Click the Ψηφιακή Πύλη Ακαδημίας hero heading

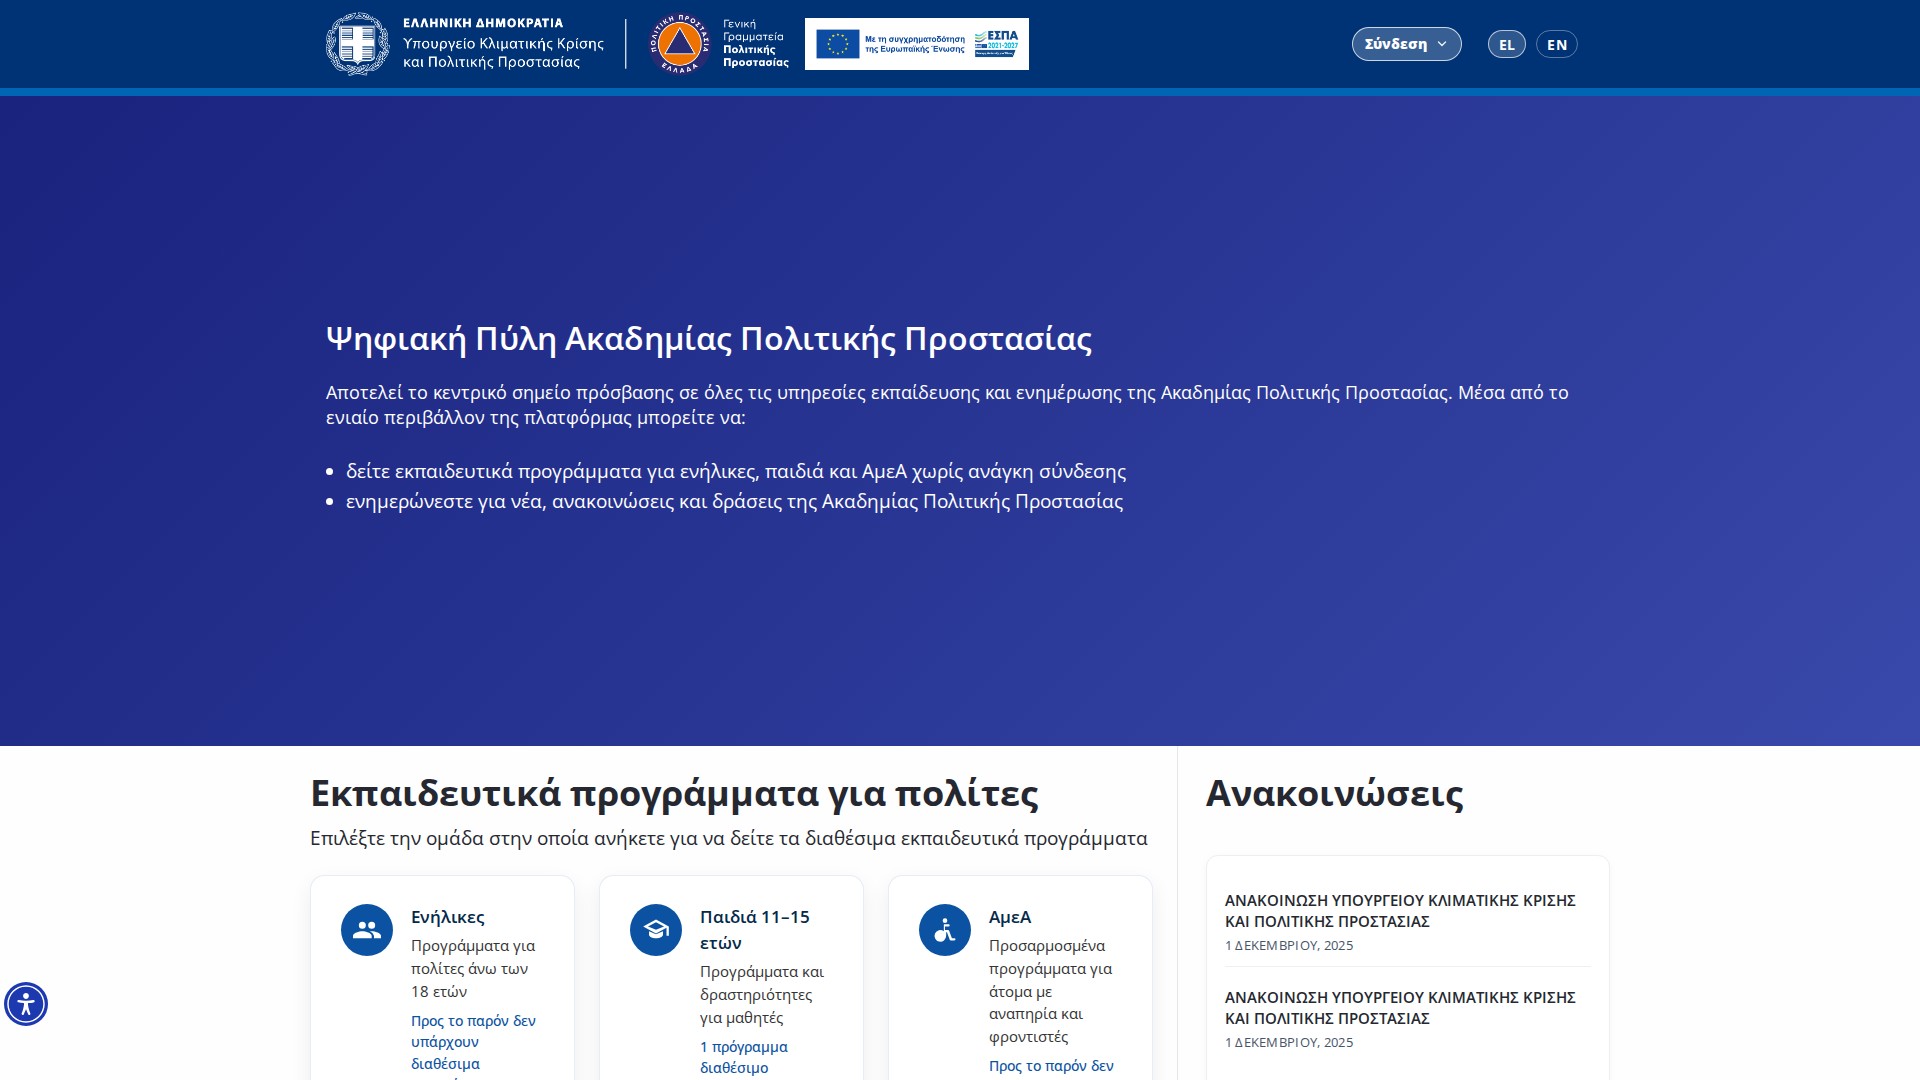708,339
